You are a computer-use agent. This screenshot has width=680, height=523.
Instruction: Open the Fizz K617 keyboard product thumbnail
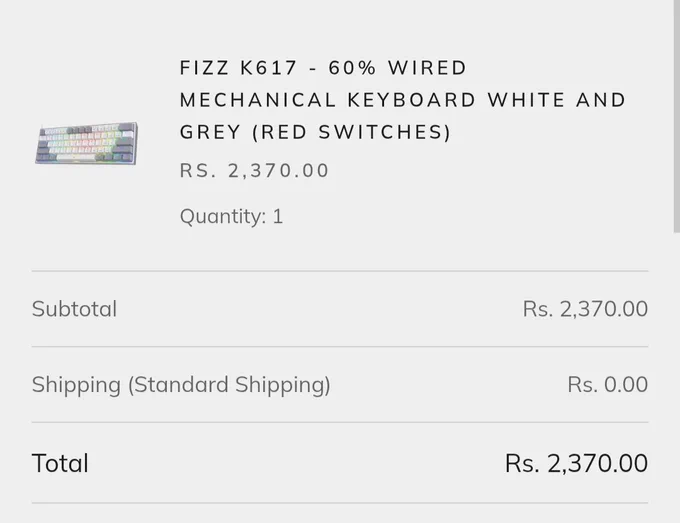pyautogui.click(x=86, y=143)
